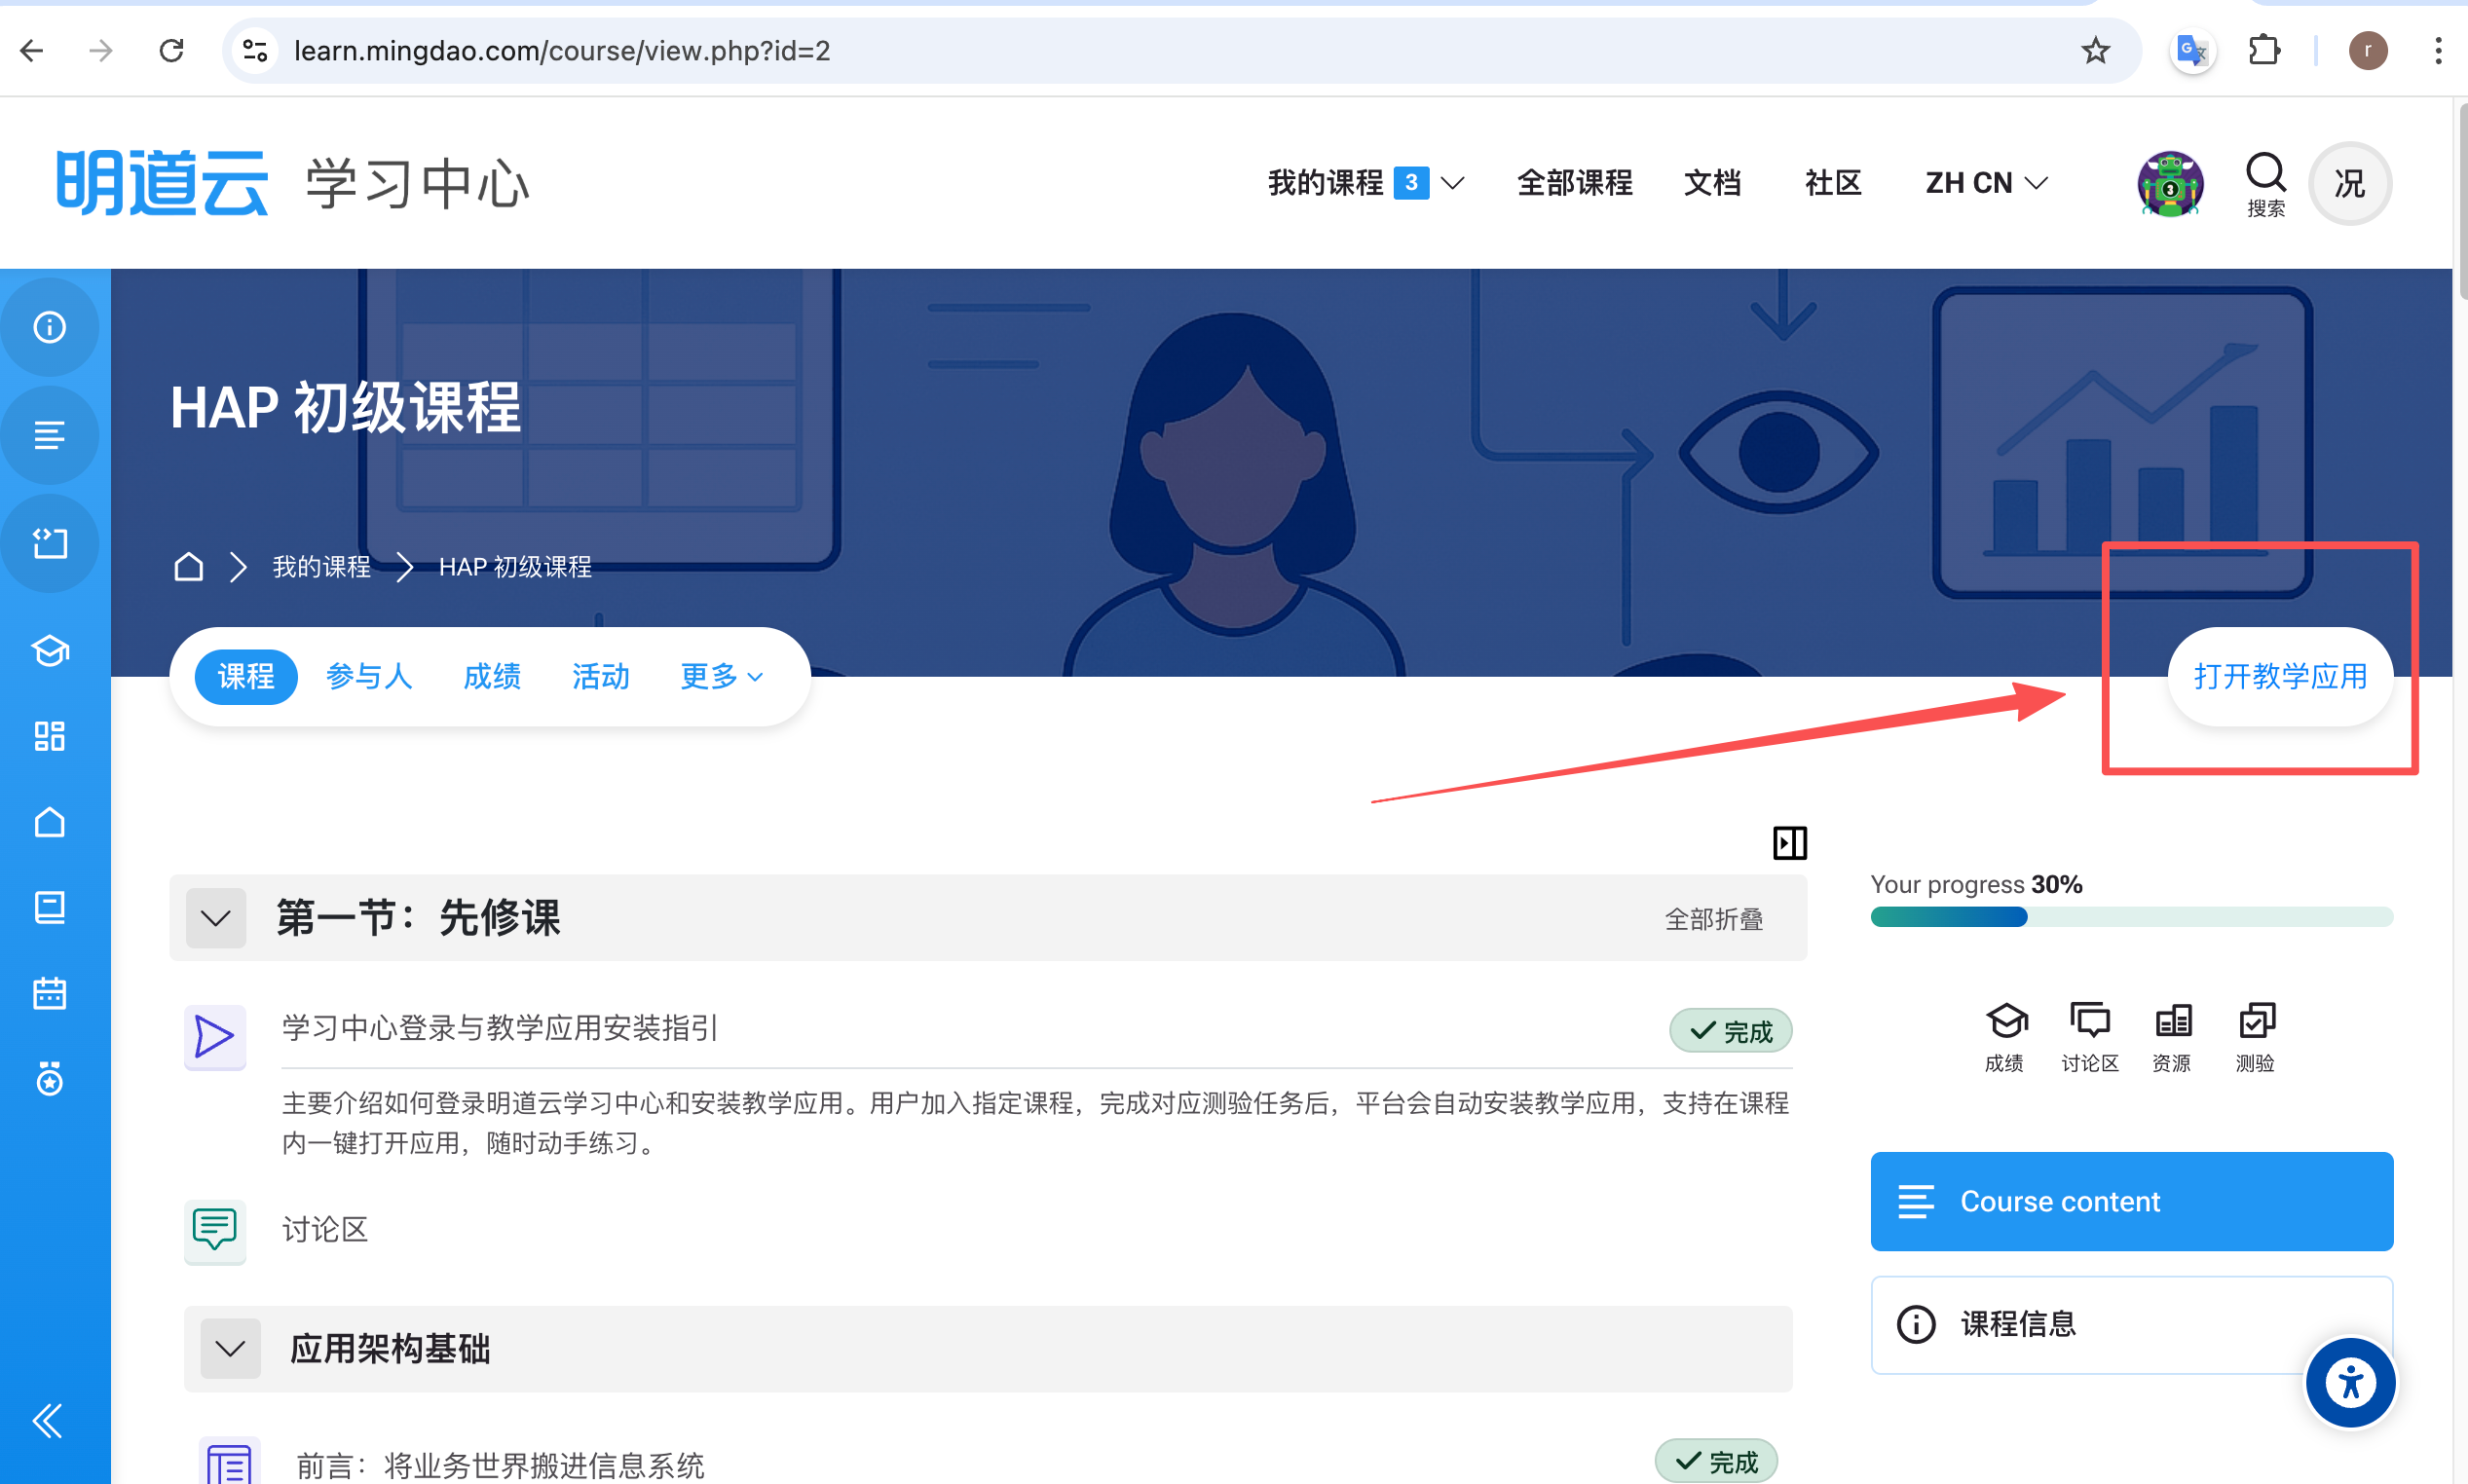Open the graduation cap grades sidebar icon
2468x1484 pixels.
pyautogui.click(x=49, y=651)
